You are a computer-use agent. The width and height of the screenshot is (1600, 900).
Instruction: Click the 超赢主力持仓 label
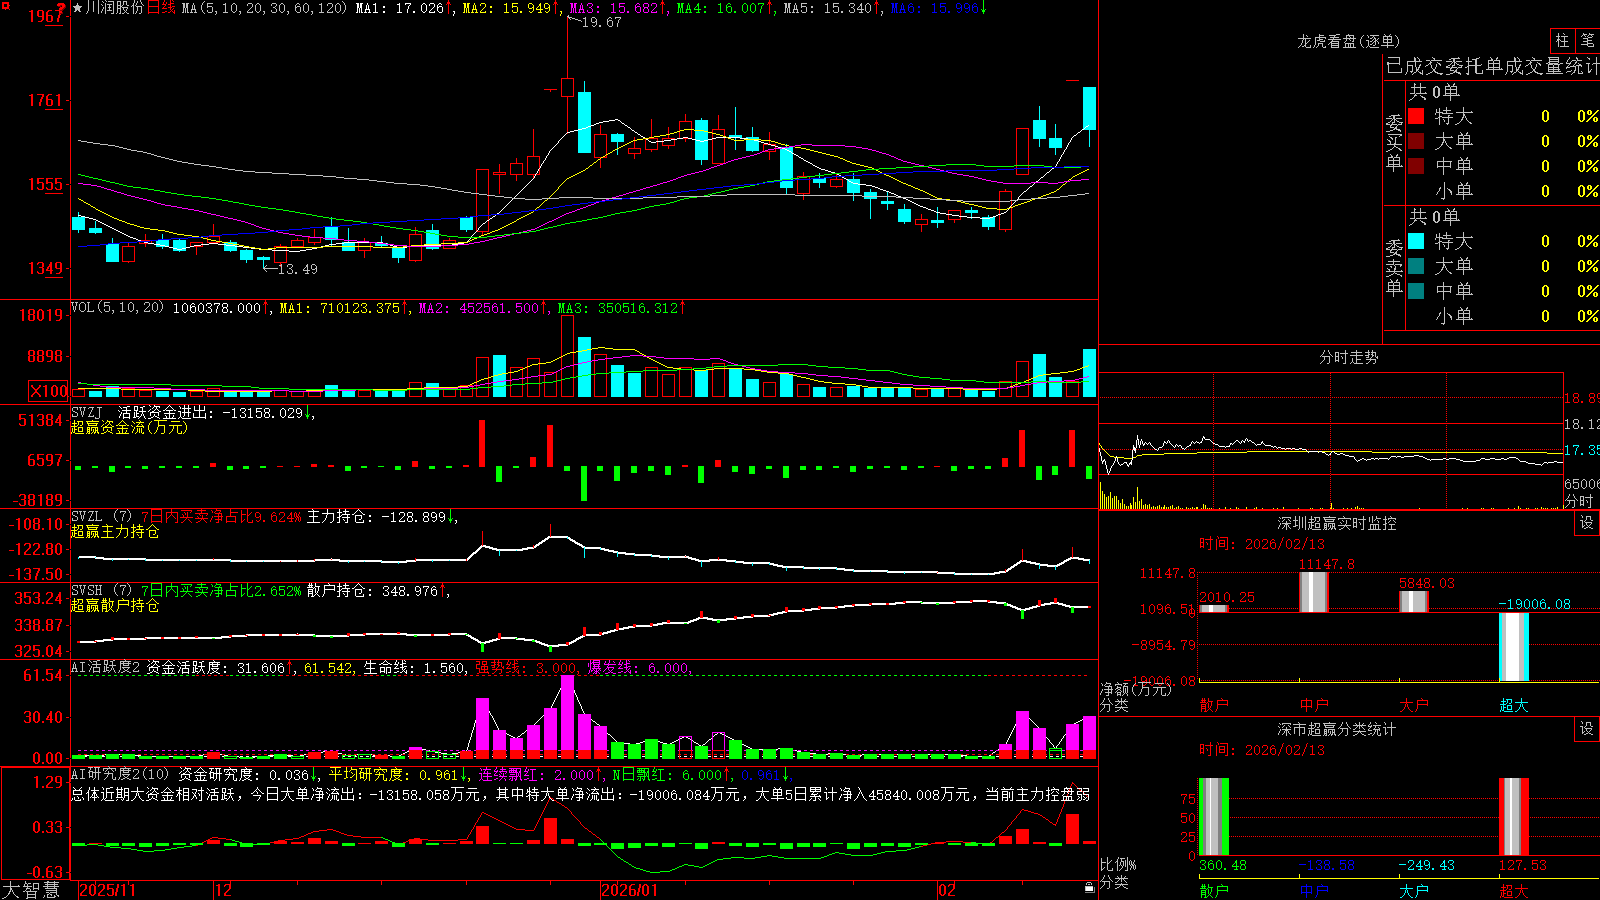click(x=115, y=531)
